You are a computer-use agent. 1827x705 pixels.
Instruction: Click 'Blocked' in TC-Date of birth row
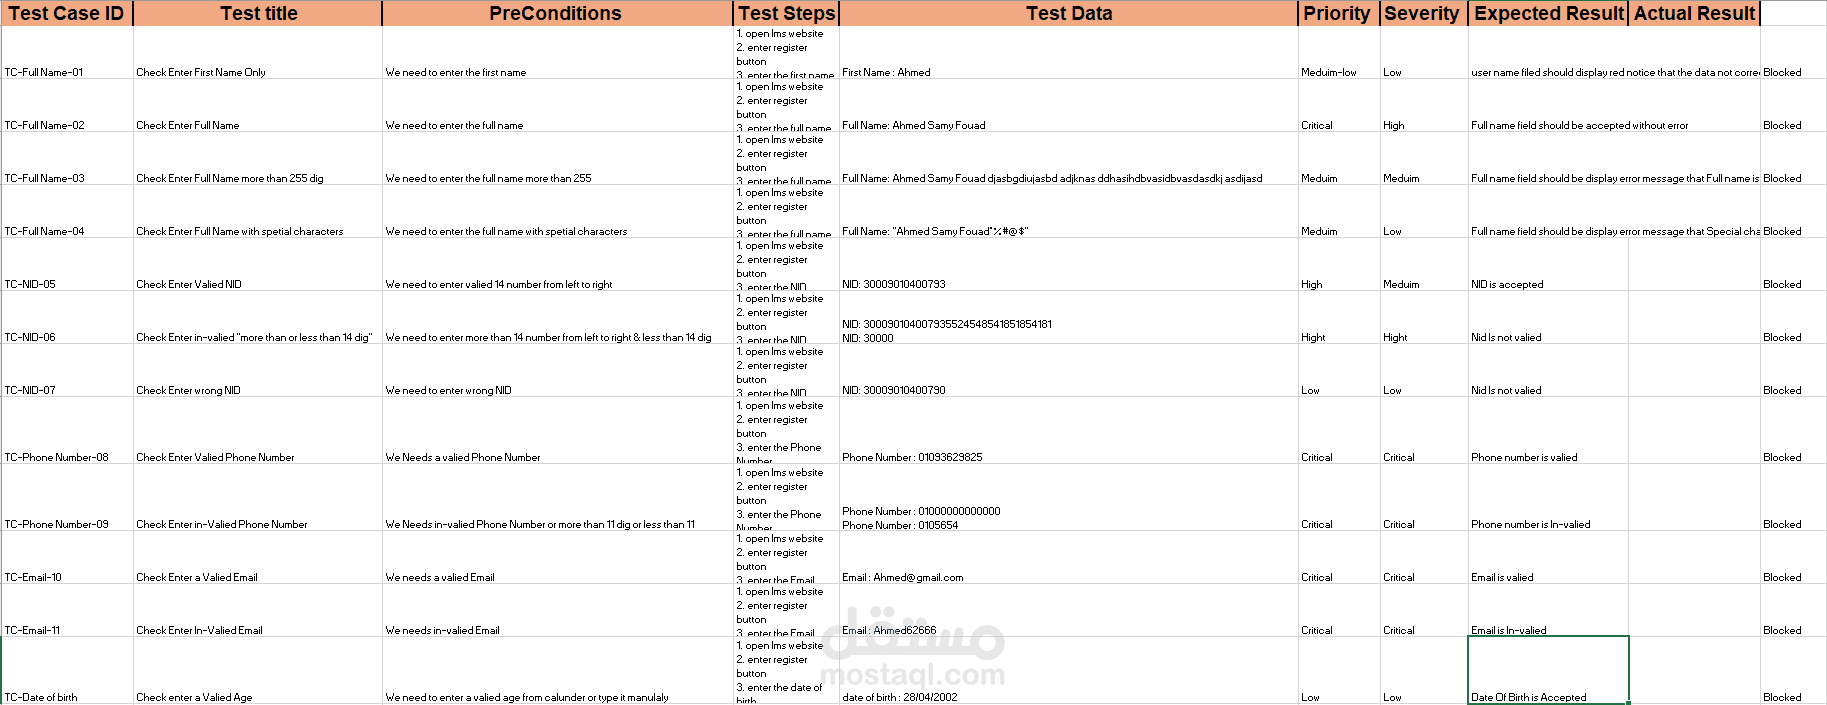(x=1793, y=671)
